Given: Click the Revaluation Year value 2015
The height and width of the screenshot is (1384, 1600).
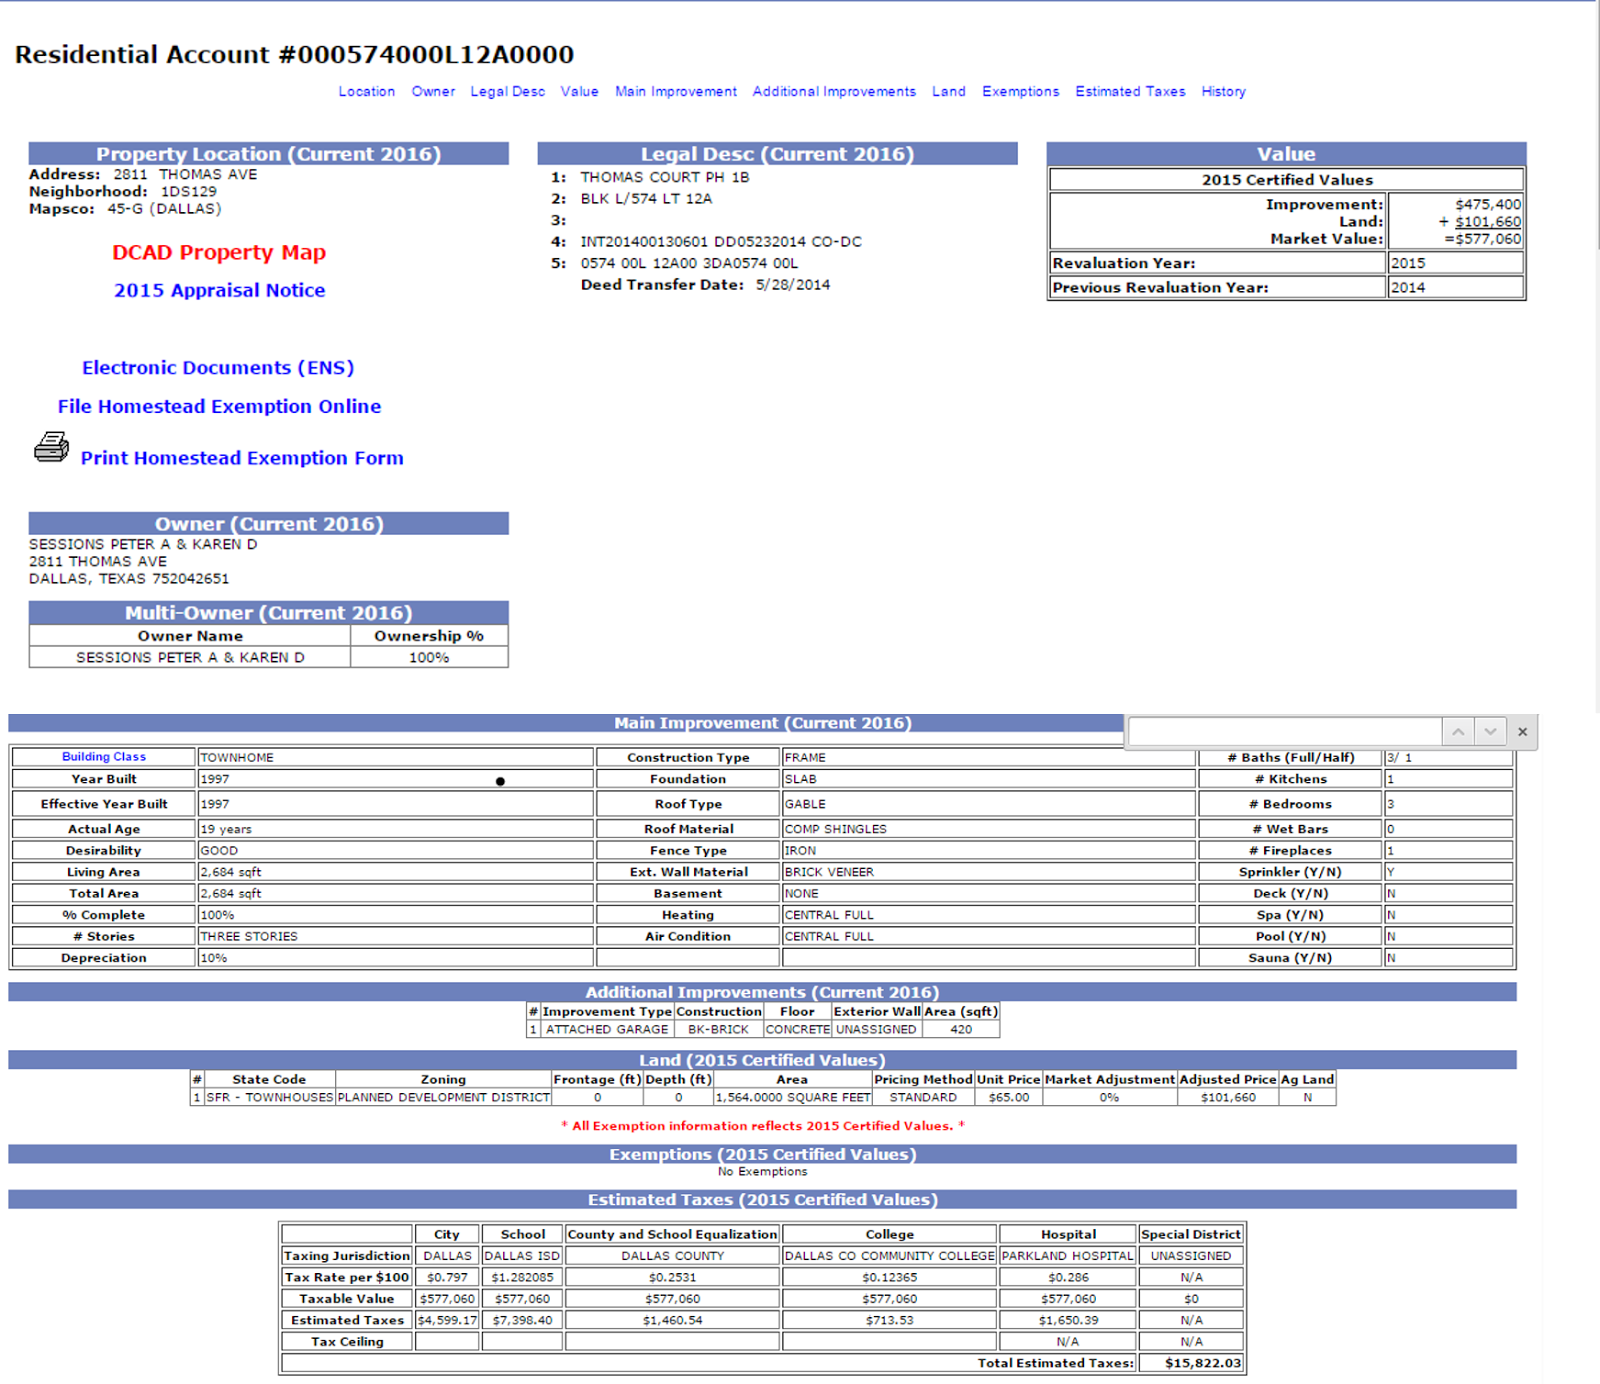Looking at the screenshot, I should pyautogui.click(x=1408, y=263).
